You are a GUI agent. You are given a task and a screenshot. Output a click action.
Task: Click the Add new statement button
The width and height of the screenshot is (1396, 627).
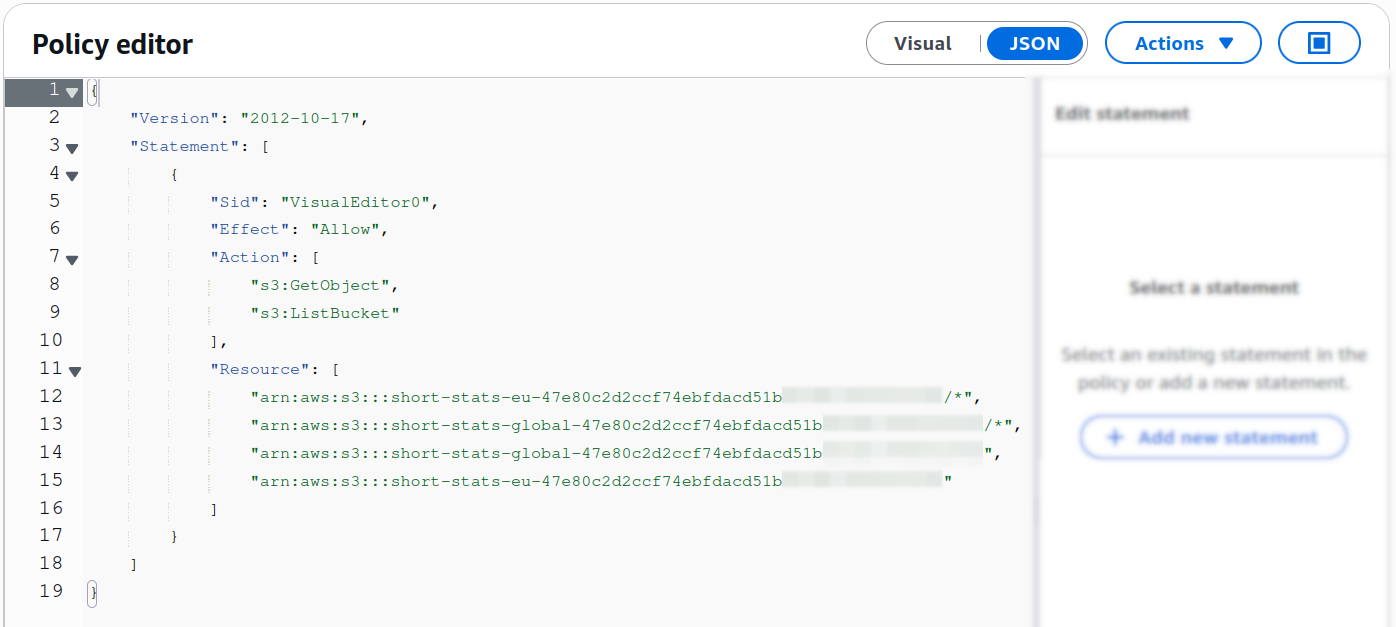coord(1213,437)
